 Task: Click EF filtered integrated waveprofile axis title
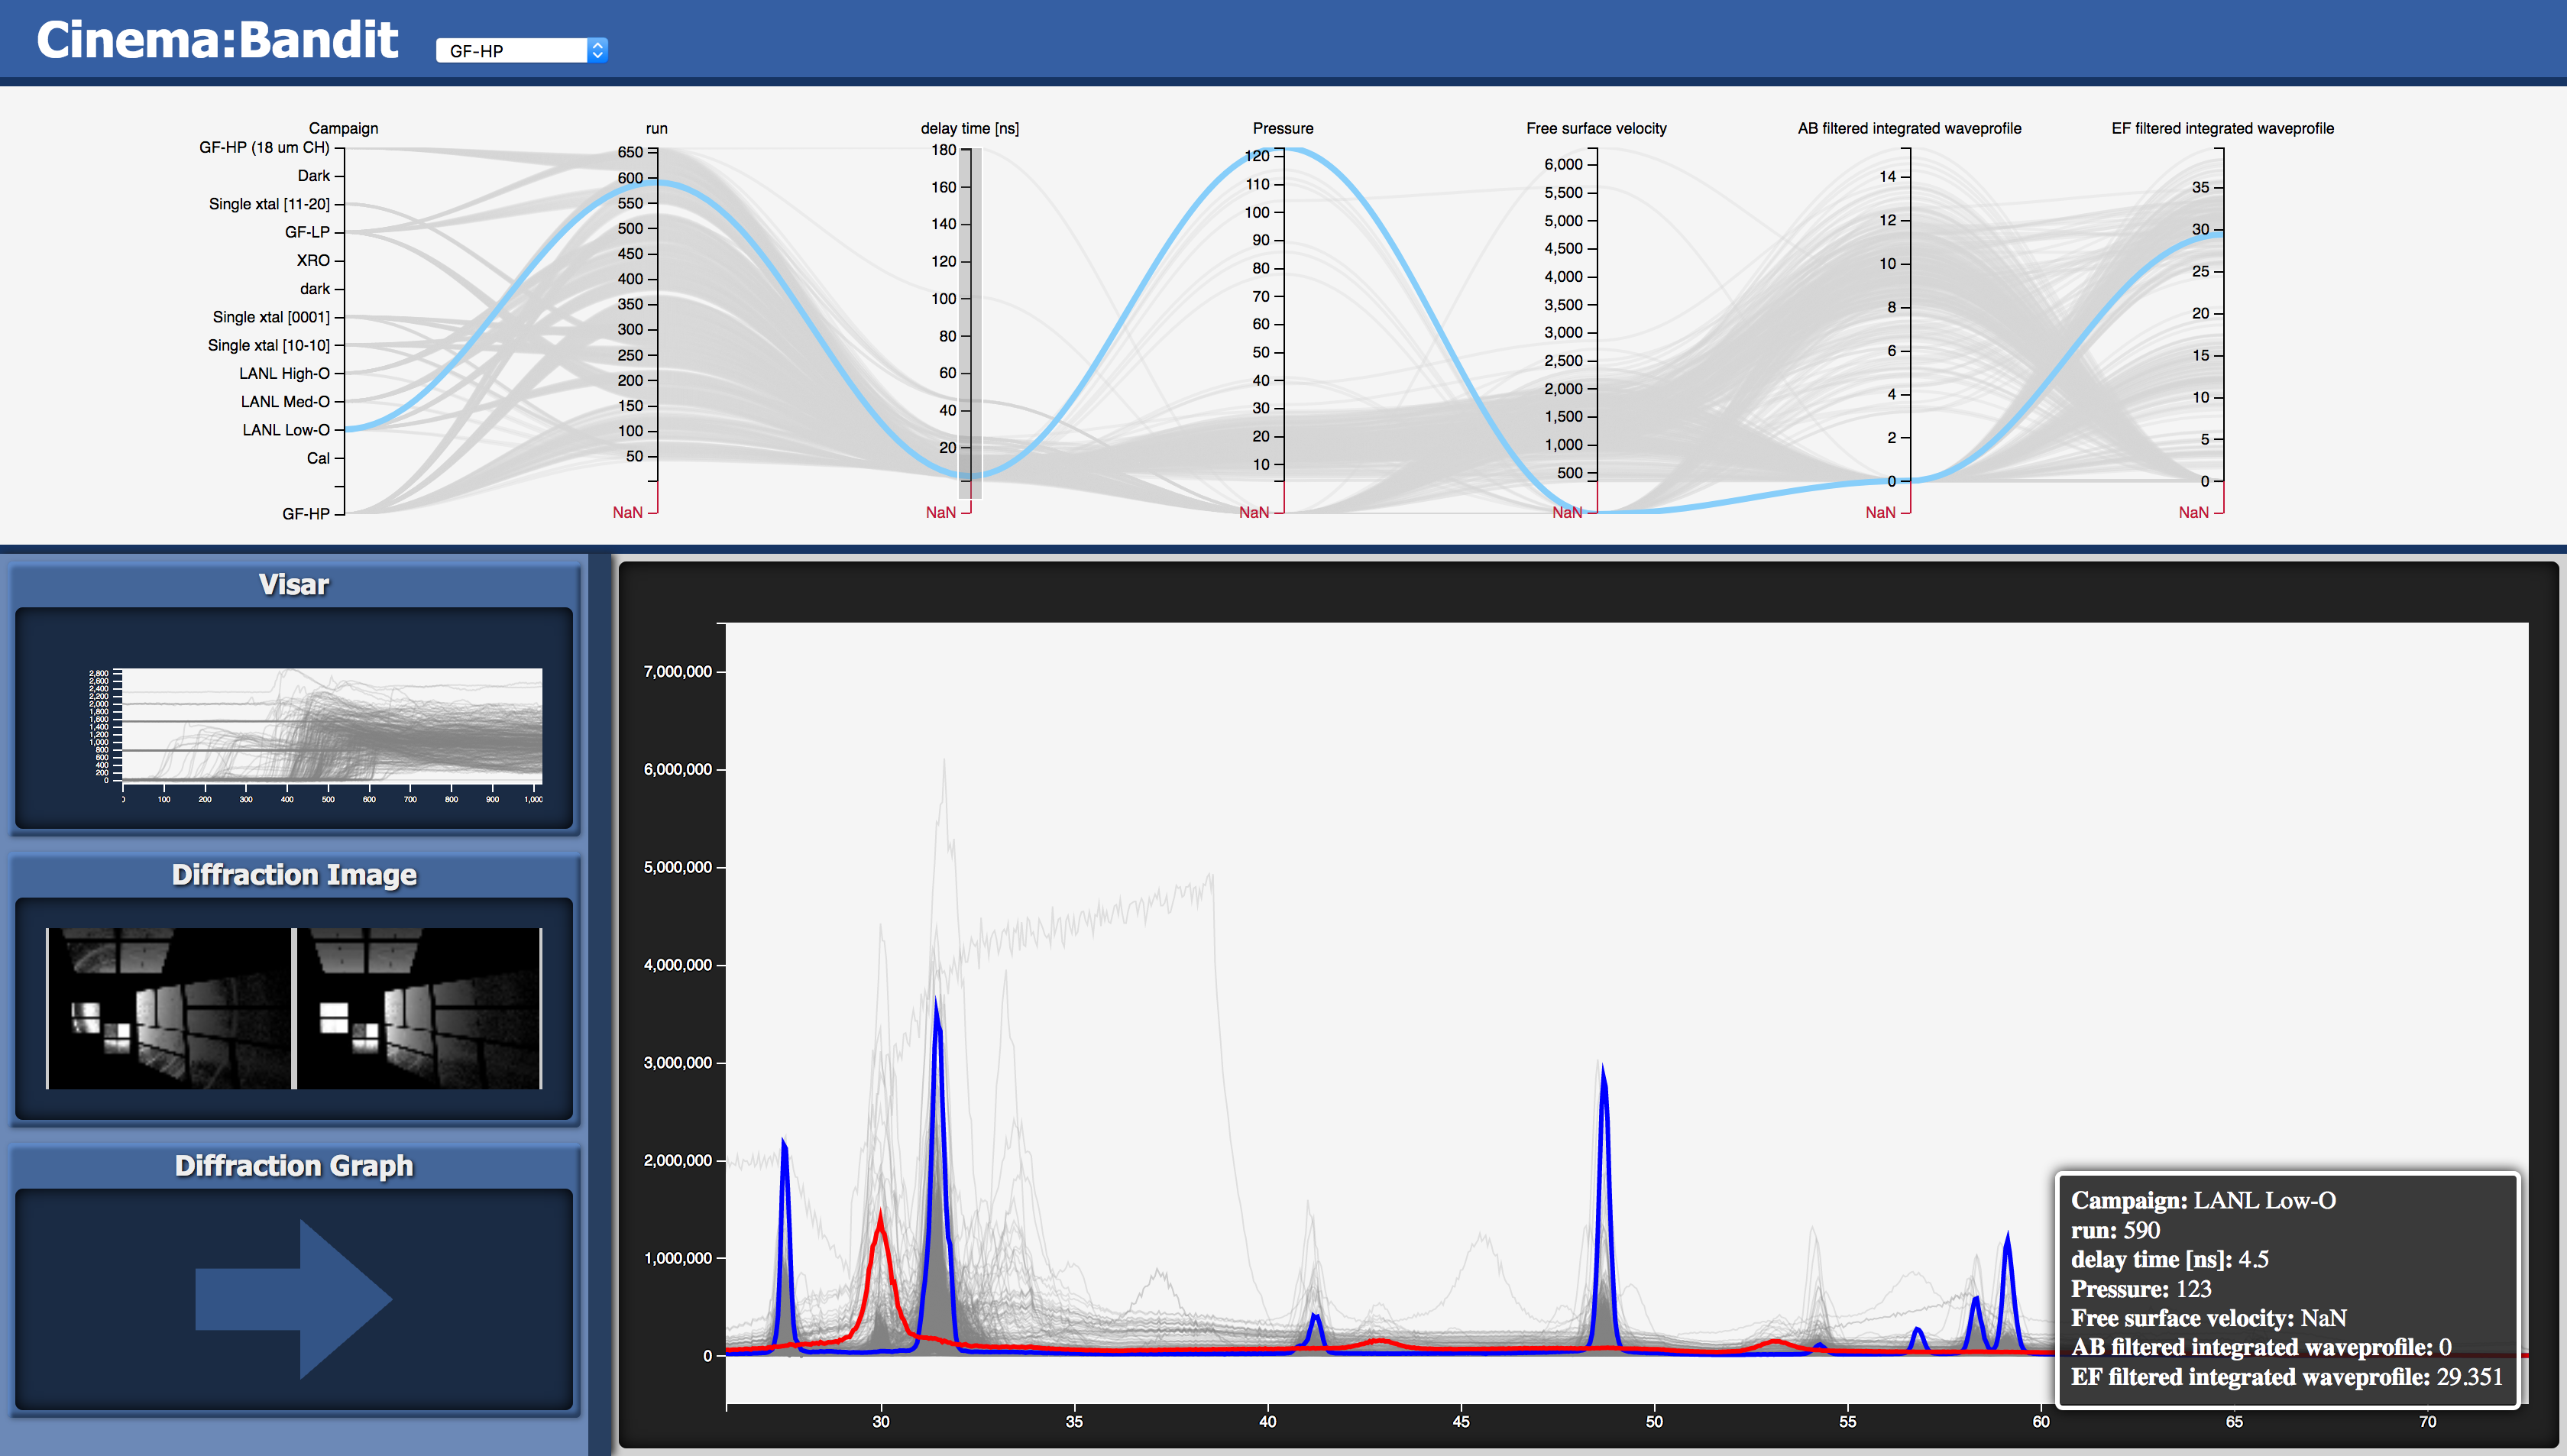pos(2222,128)
